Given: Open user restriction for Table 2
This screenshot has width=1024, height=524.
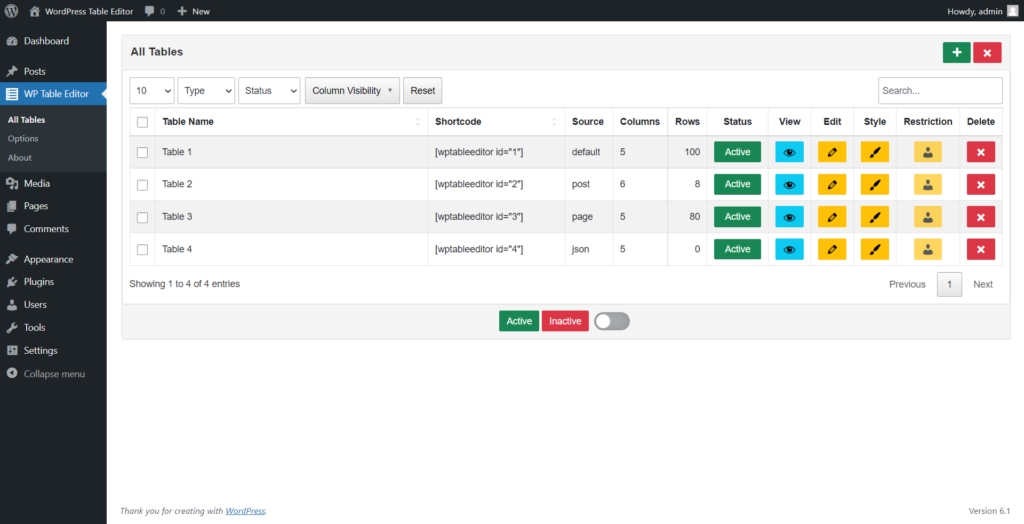Looking at the screenshot, I should (928, 184).
